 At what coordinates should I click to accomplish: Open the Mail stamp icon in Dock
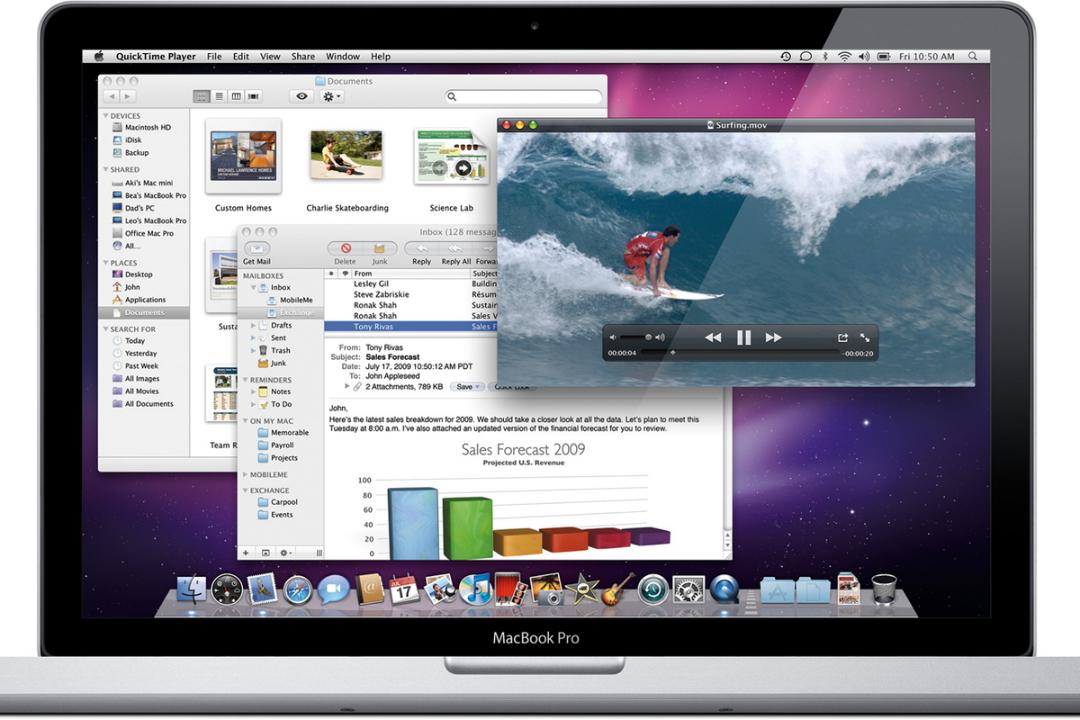pyautogui.click(x=262, y=589)
